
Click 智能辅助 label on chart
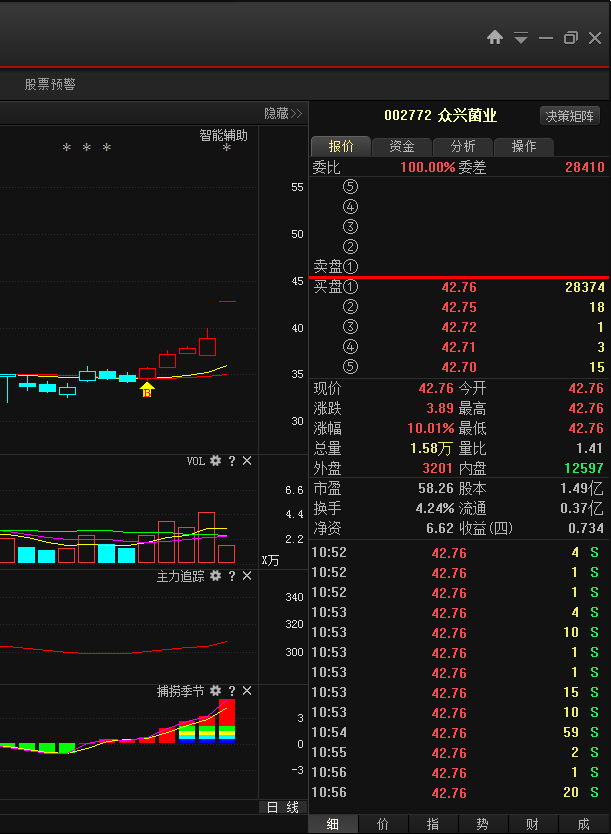223,135
